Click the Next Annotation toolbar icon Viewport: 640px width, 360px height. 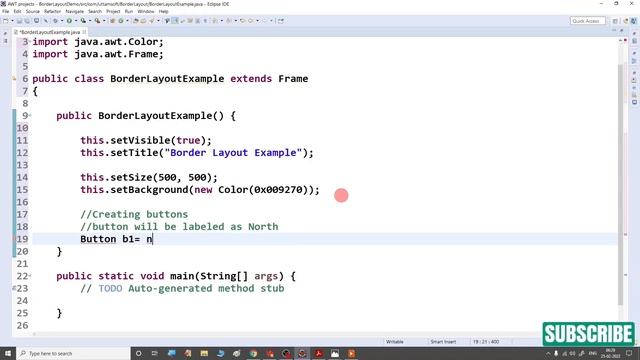215,21
